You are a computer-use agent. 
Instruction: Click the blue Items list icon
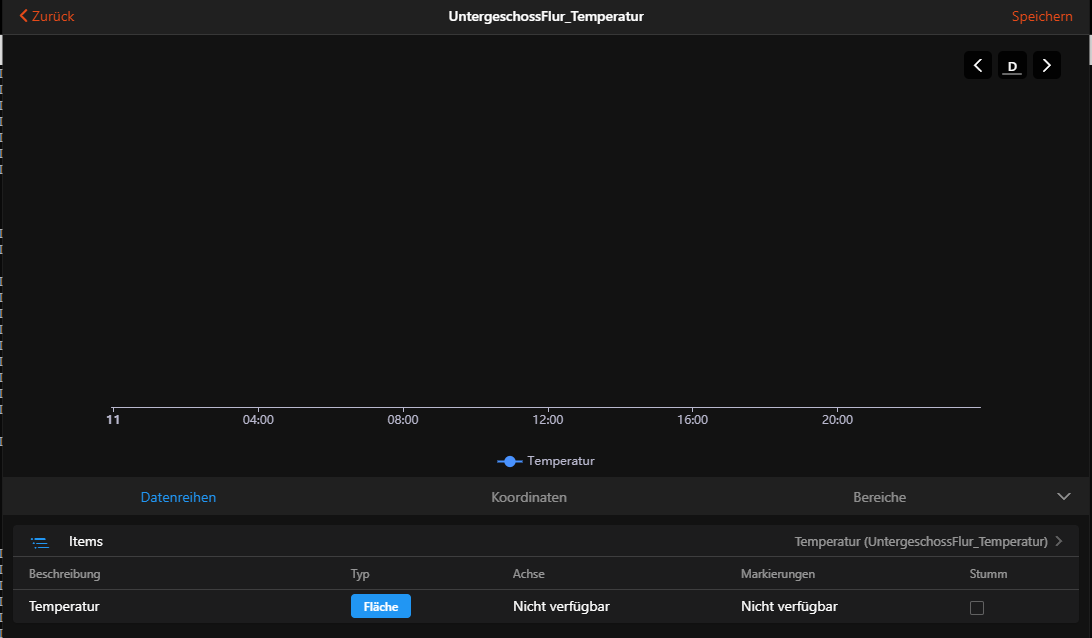(x=40, y=541)
